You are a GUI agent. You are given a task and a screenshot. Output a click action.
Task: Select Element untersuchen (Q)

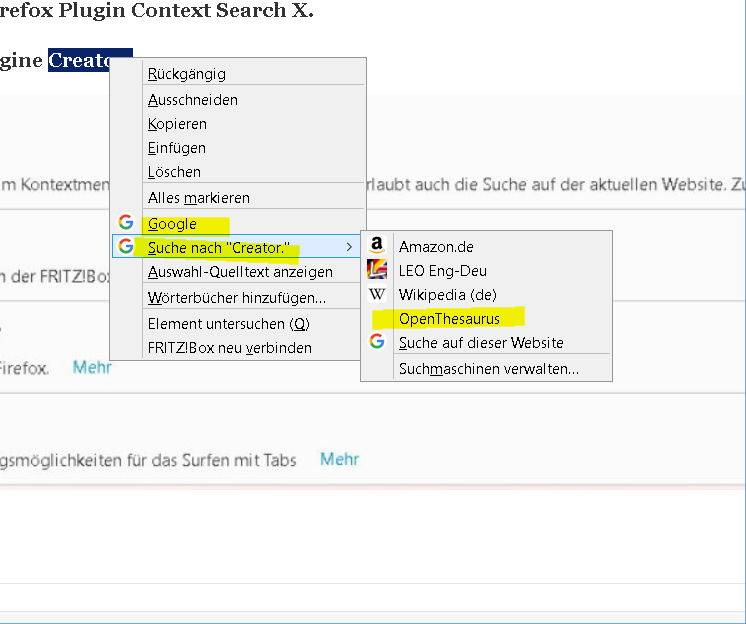pyautogui.click(x=236, y=324)
